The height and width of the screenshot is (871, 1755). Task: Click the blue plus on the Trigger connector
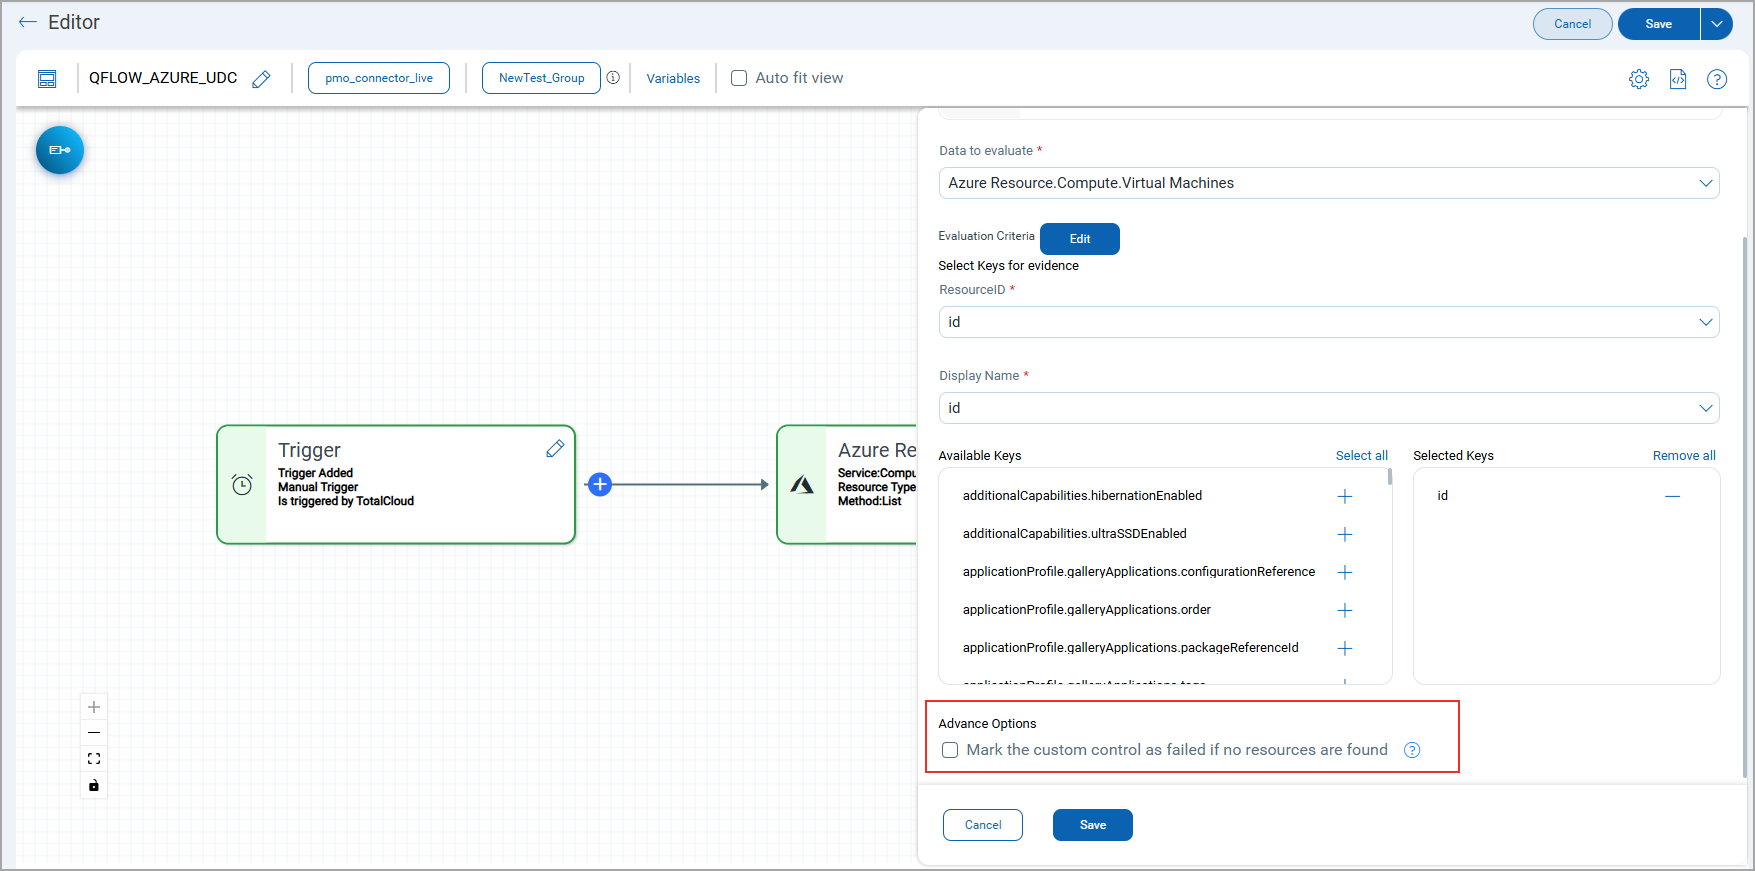(x=600, y=485)
